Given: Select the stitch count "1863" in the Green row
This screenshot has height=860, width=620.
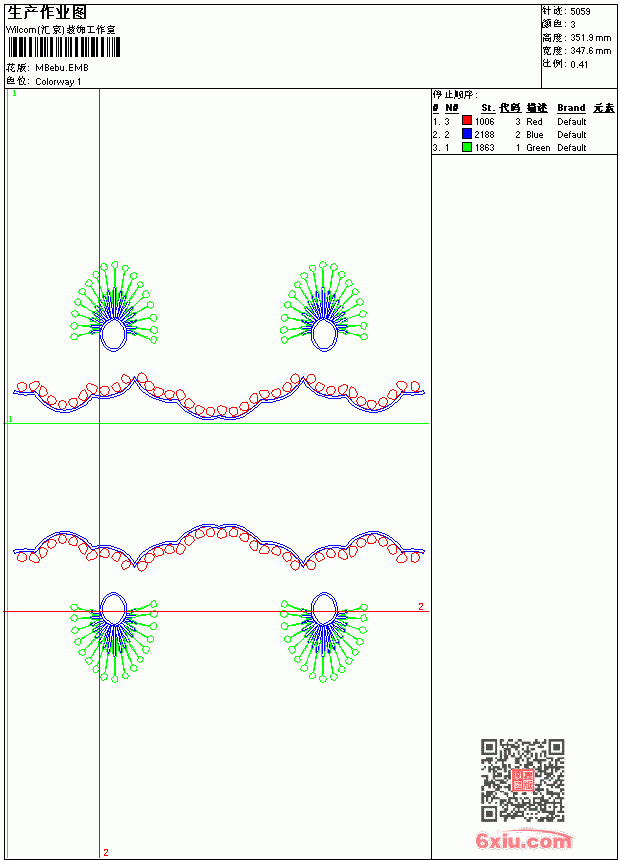Looking at the screenshot, I should [484, 148].
